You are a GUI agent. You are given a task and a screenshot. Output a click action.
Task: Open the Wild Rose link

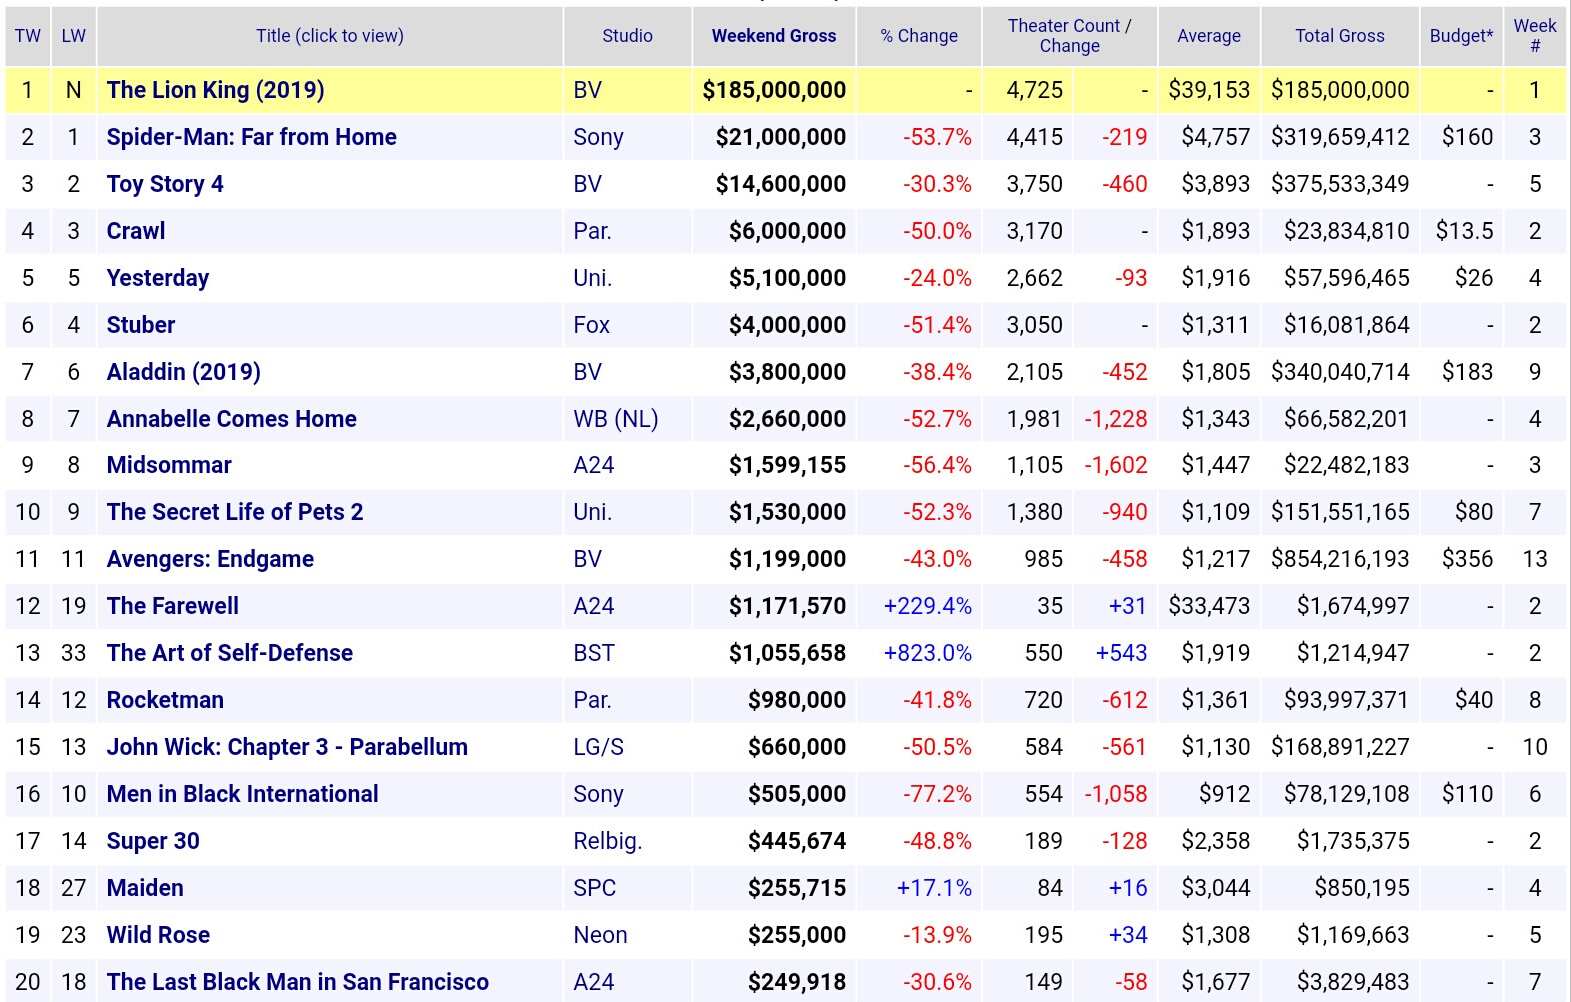158,935
